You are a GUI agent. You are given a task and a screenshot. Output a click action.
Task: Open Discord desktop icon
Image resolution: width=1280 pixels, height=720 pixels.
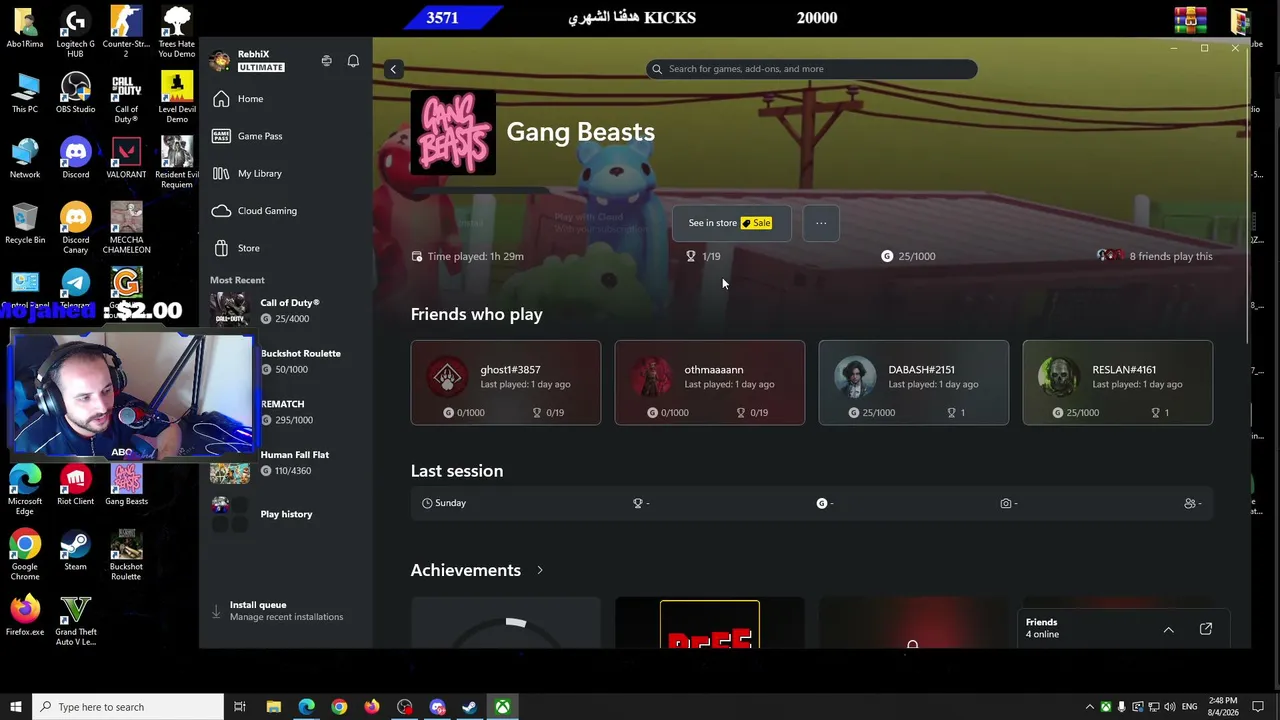(75, 159)
